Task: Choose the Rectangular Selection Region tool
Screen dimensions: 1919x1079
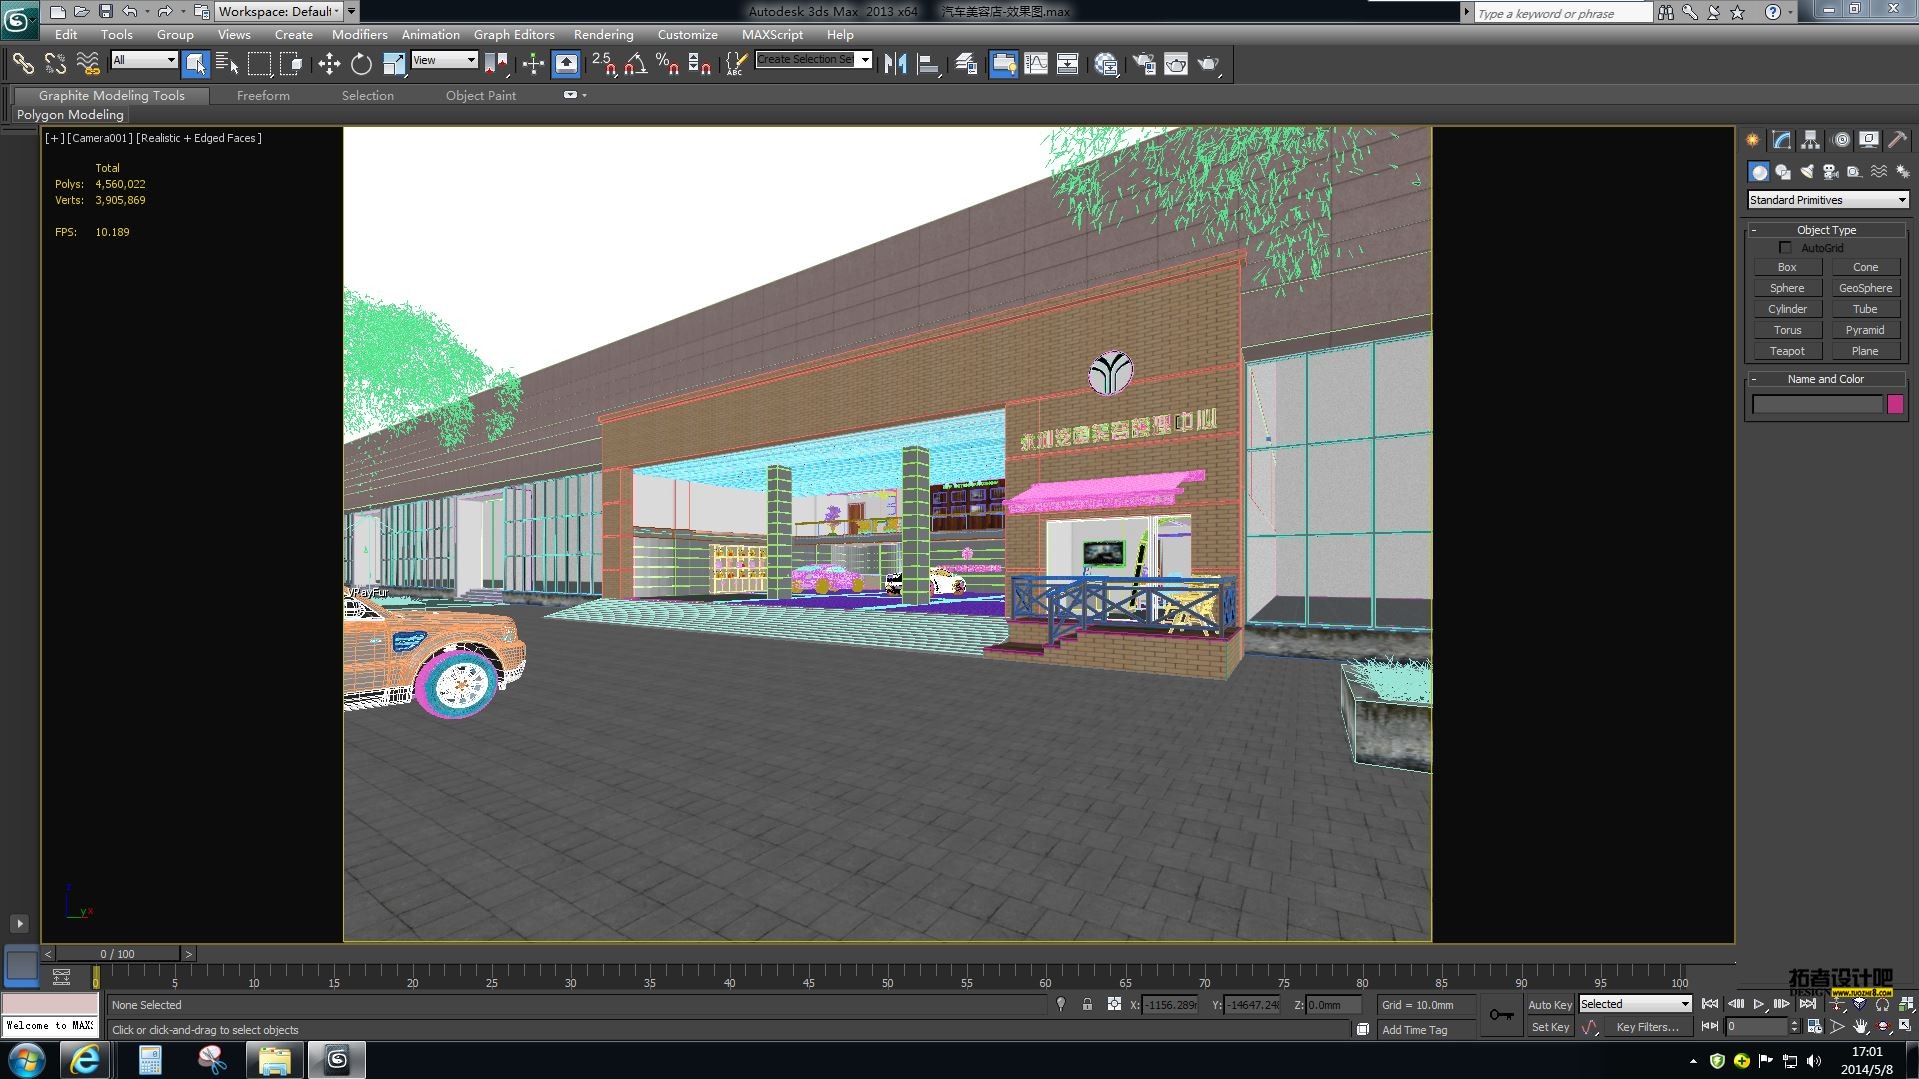Action: [x=259, y=64]
